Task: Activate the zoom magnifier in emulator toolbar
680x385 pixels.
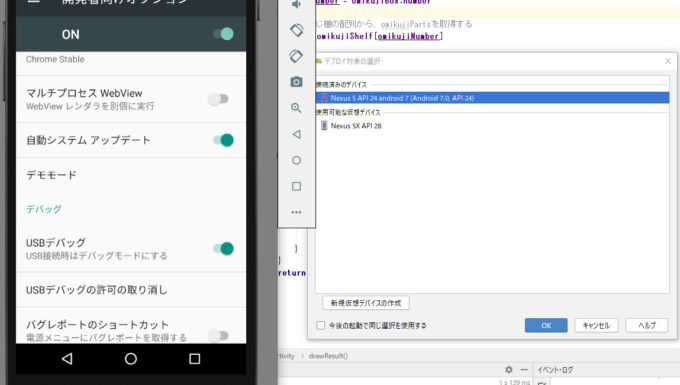Action: pos(297,108)
